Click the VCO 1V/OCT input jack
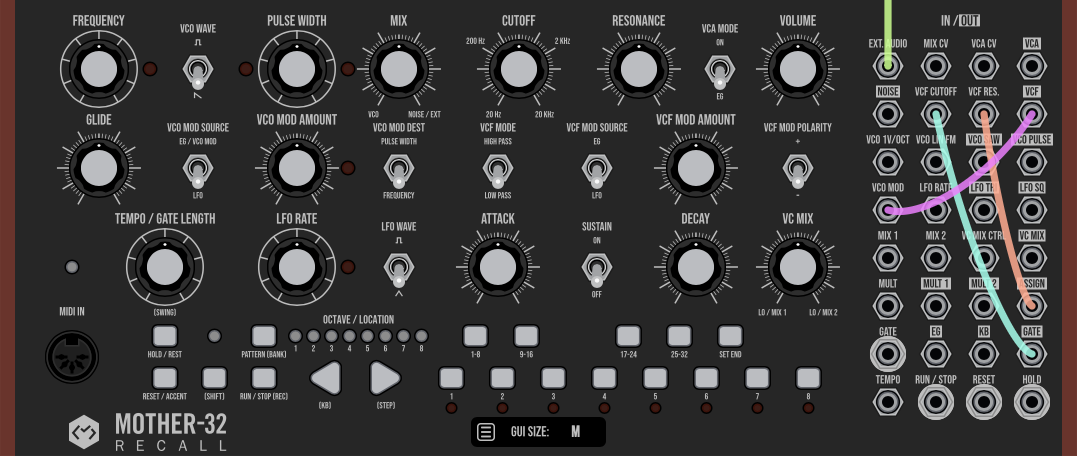Screen dimensions: 1077x456 [887, 163]
